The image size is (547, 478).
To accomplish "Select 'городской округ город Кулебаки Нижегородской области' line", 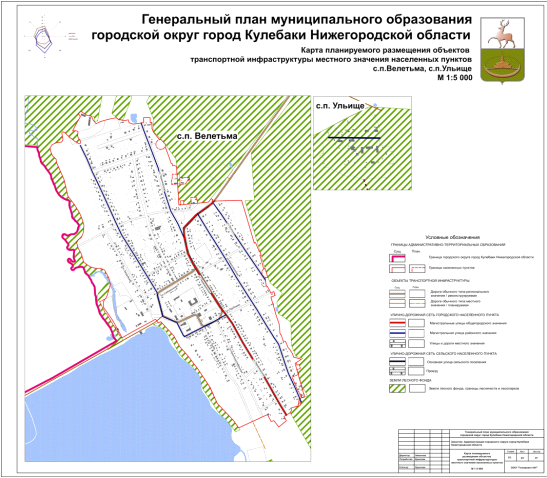I will [281, 35].
